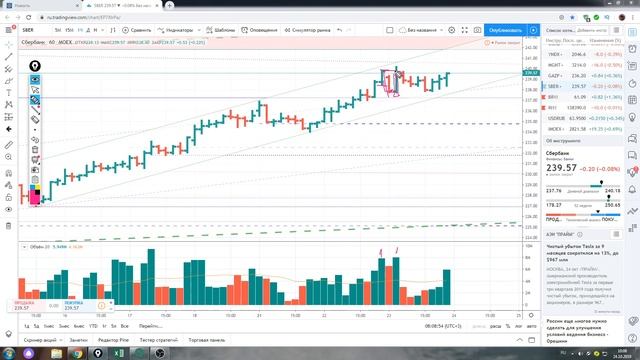
Task: Toggle lock all drawing tools
Action: point(9,198)
